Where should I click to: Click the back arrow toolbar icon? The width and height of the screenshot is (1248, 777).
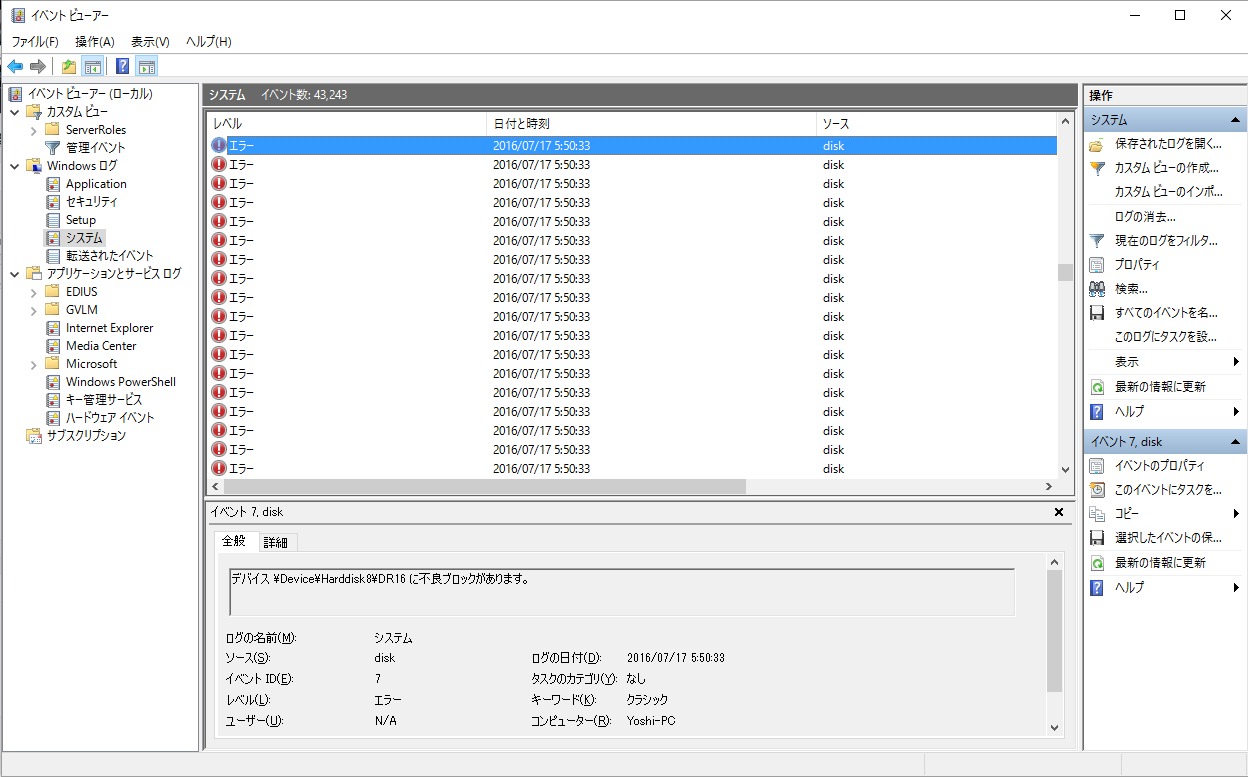point(15,67)
